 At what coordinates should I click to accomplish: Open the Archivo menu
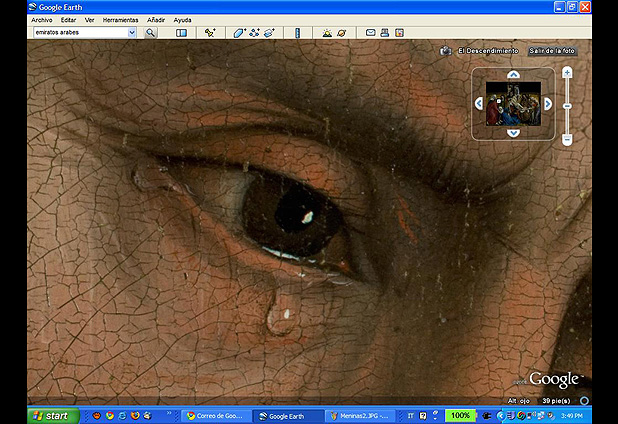point(41,19)
